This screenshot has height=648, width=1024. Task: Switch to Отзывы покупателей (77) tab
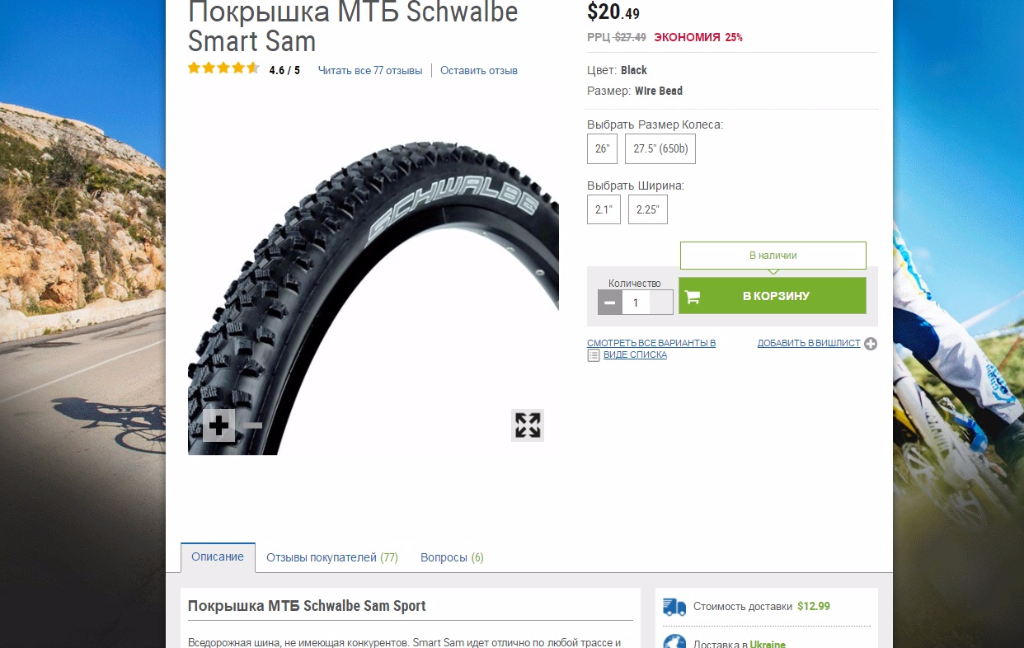pos(332,557)
